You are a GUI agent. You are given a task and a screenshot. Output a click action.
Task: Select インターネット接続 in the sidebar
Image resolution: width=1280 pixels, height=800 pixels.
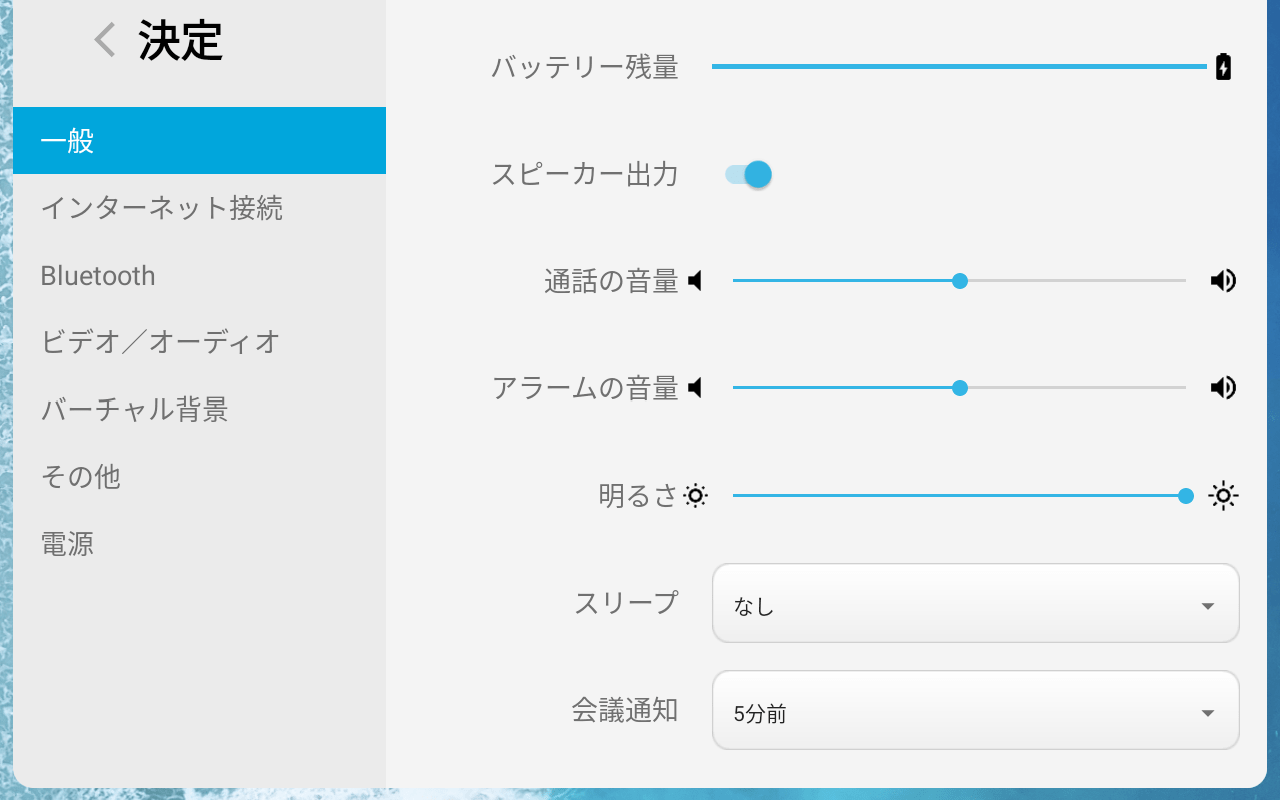pyautogui.click(x=162, y=208)
